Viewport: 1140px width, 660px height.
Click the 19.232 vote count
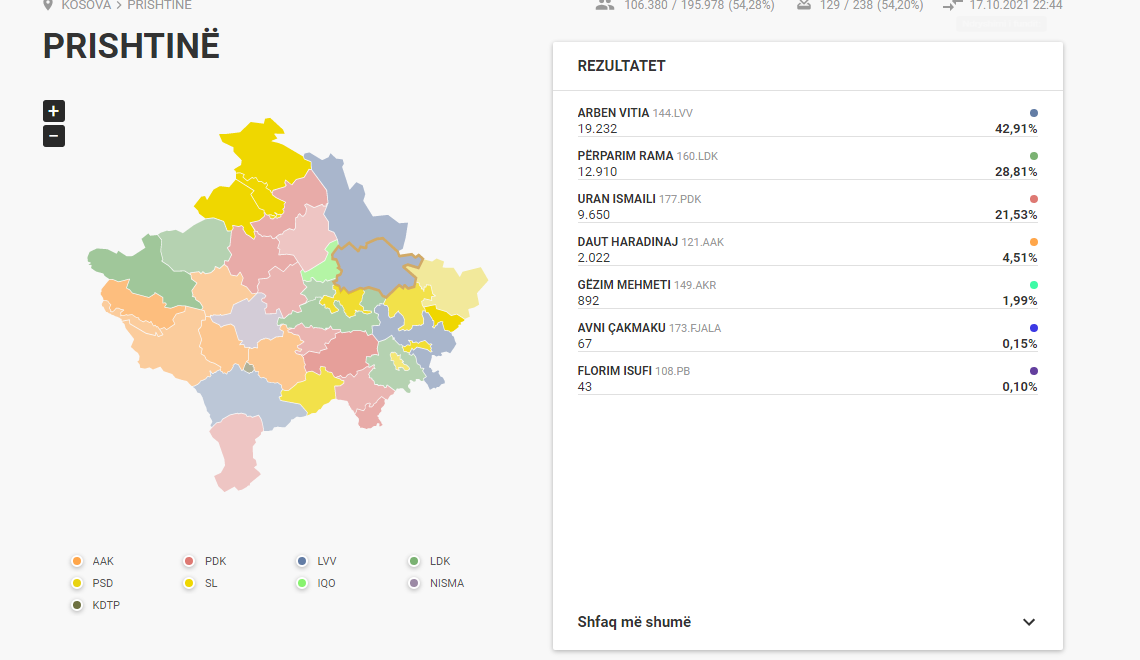click(597, 129)
